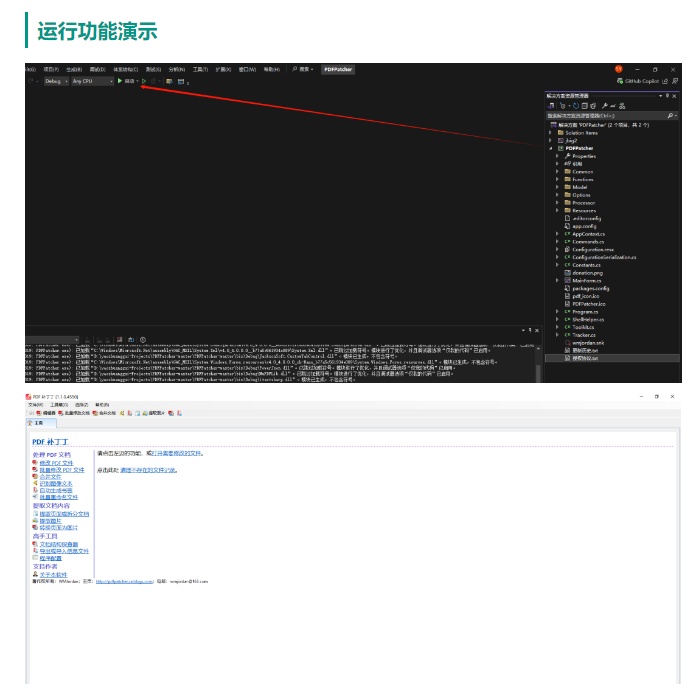This screenshot has height=690, width=693.
Task: Click the collapse all icon in Solution Explorer
Action: click(x=585, y=106)
